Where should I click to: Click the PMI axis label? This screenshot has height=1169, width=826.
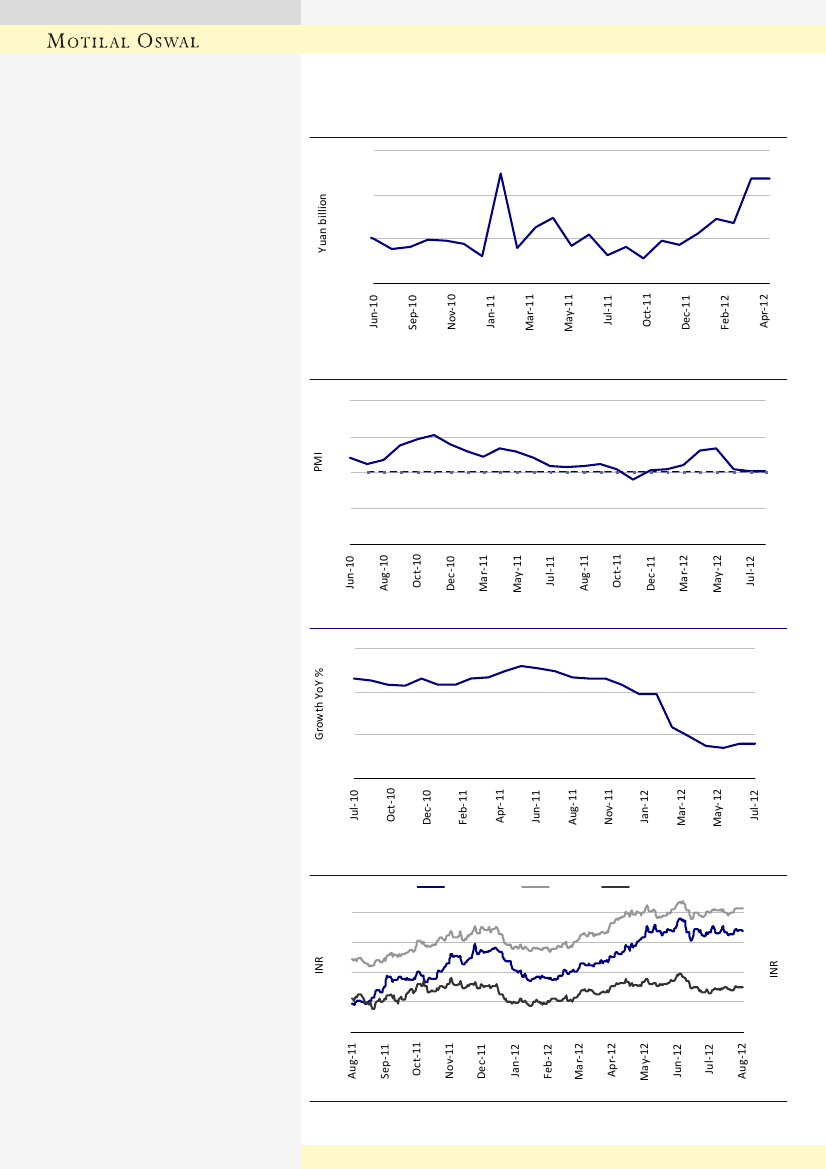point(318,469)
